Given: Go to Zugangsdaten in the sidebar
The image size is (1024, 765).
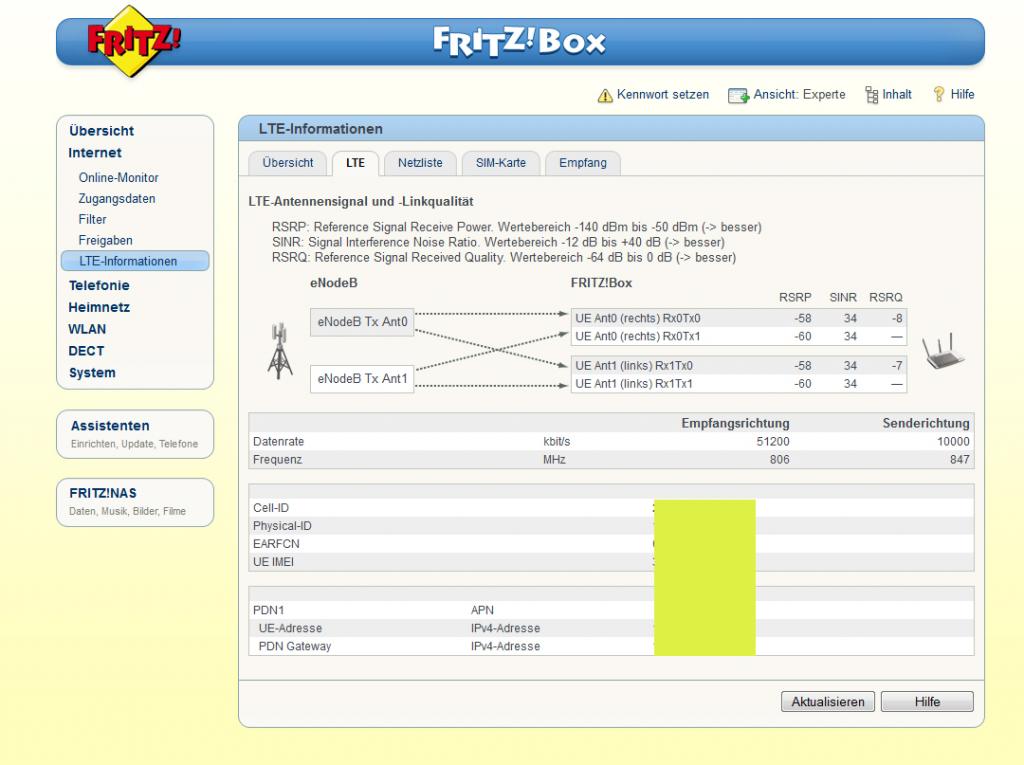Looking at the screenshot, I should click(117, 199).
